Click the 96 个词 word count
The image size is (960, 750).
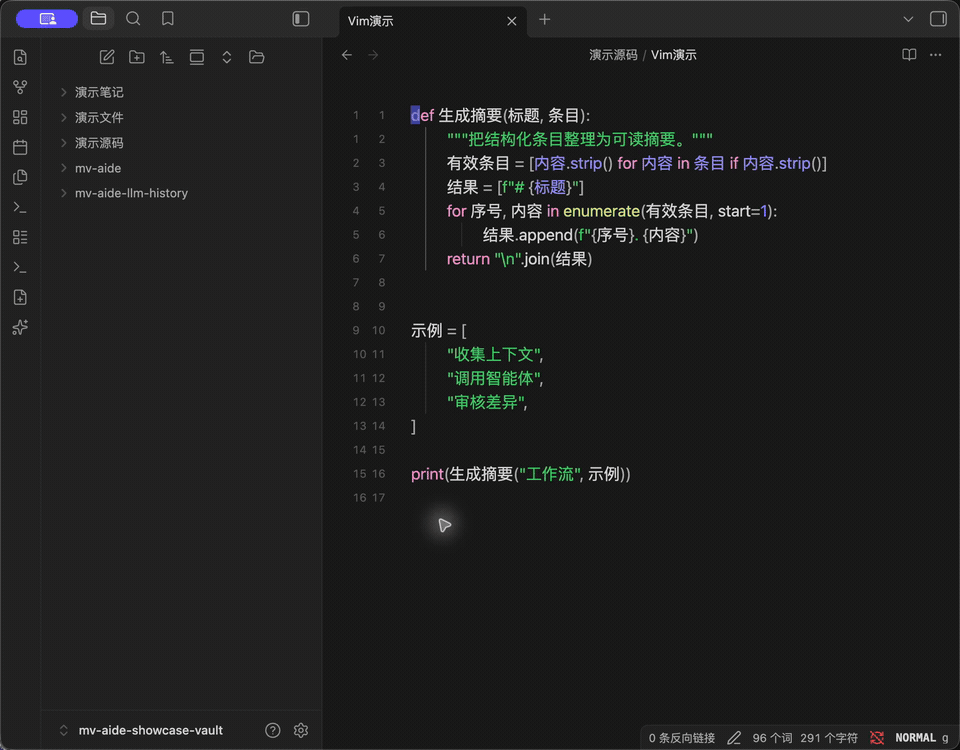coord(772,738)
